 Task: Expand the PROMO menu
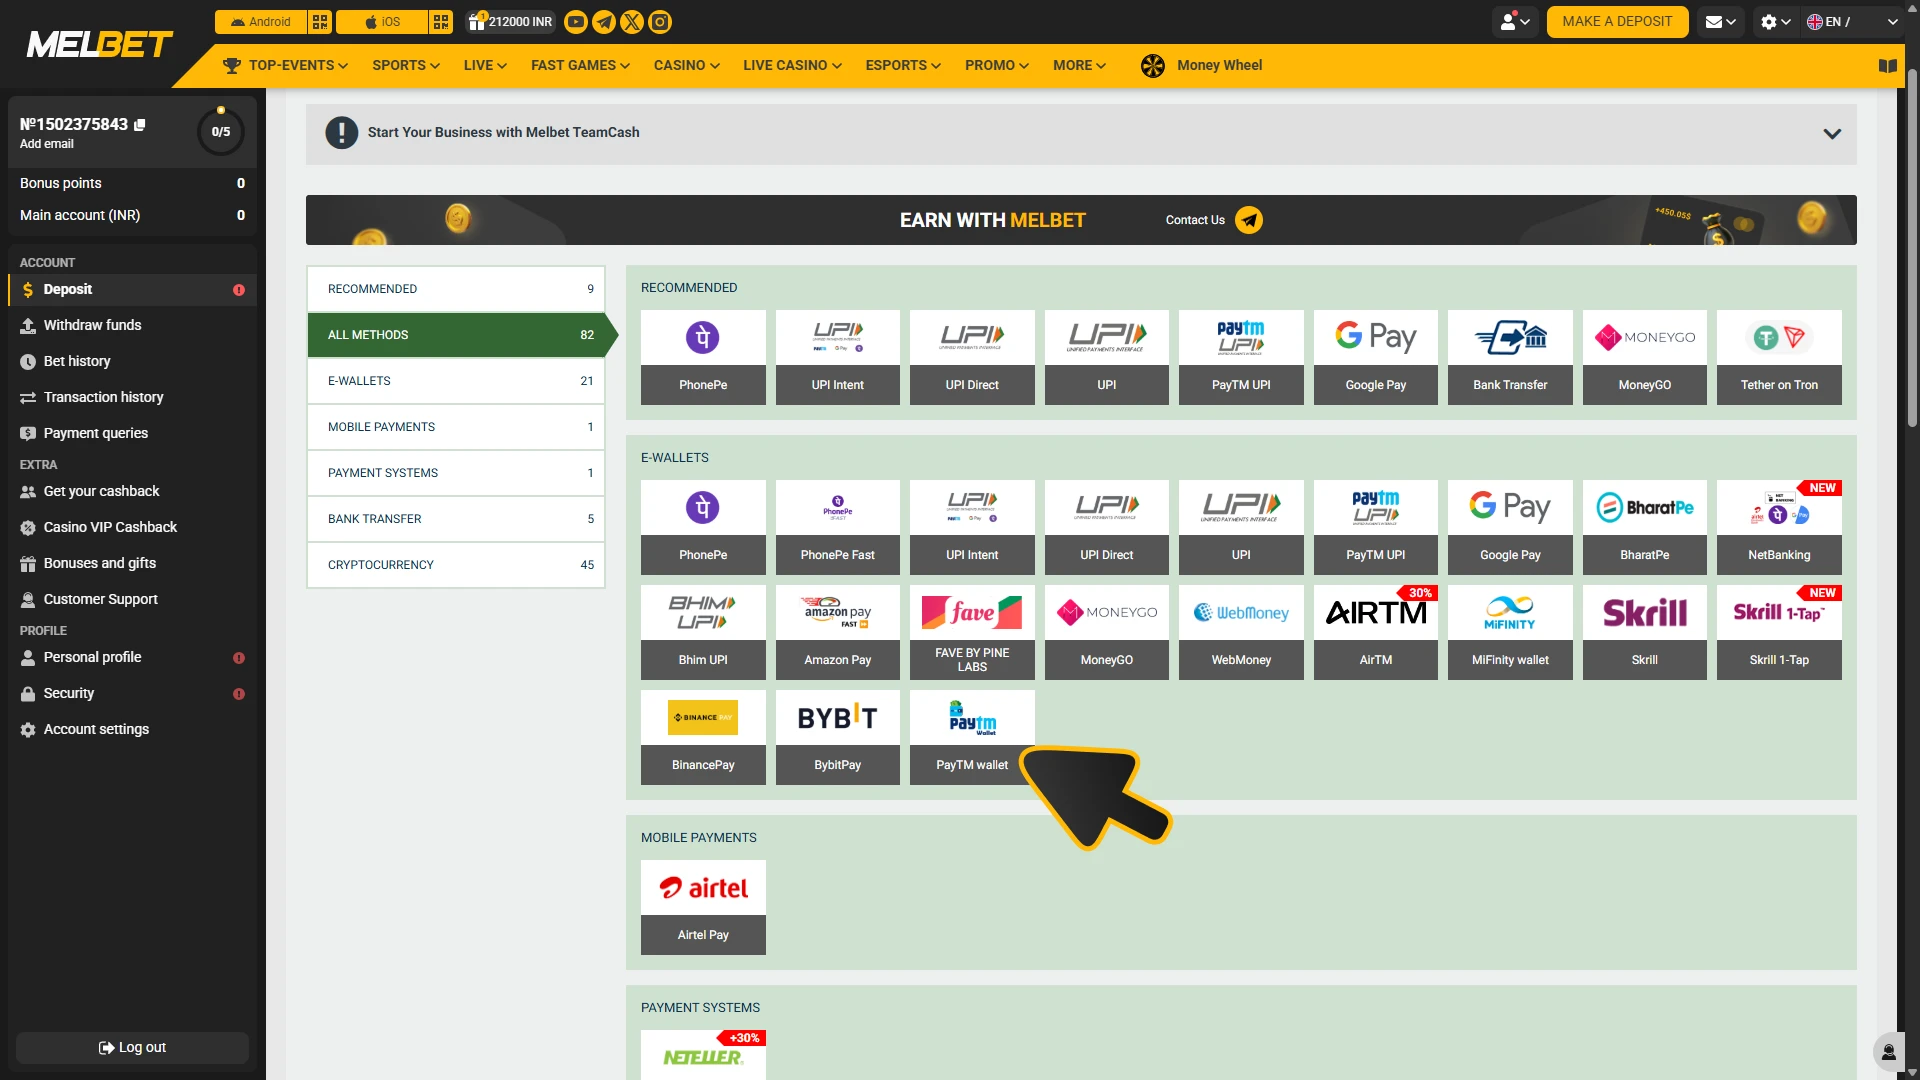pyautogui.click(x=997, y=66)
